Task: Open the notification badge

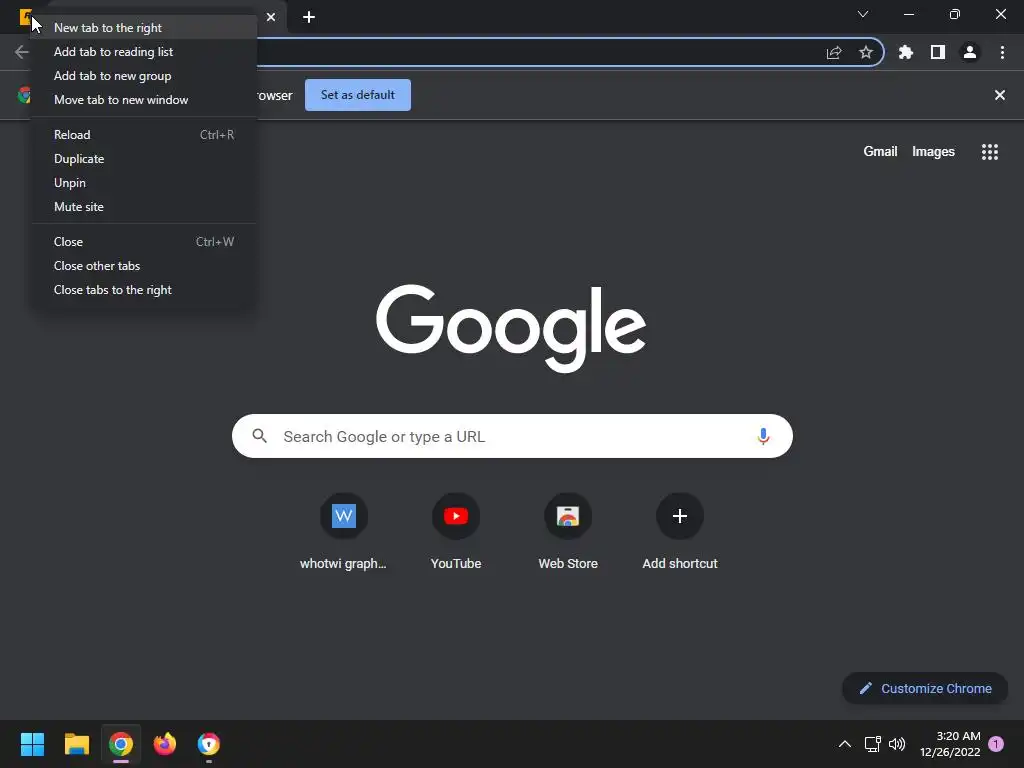Action: [x=996, y=744]
